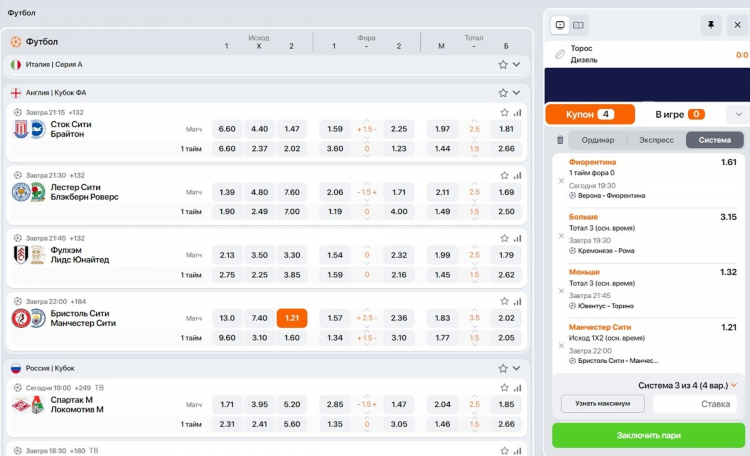Click the green Заключить пари button
Screen dimensions: 750x456
coord(648,435)
